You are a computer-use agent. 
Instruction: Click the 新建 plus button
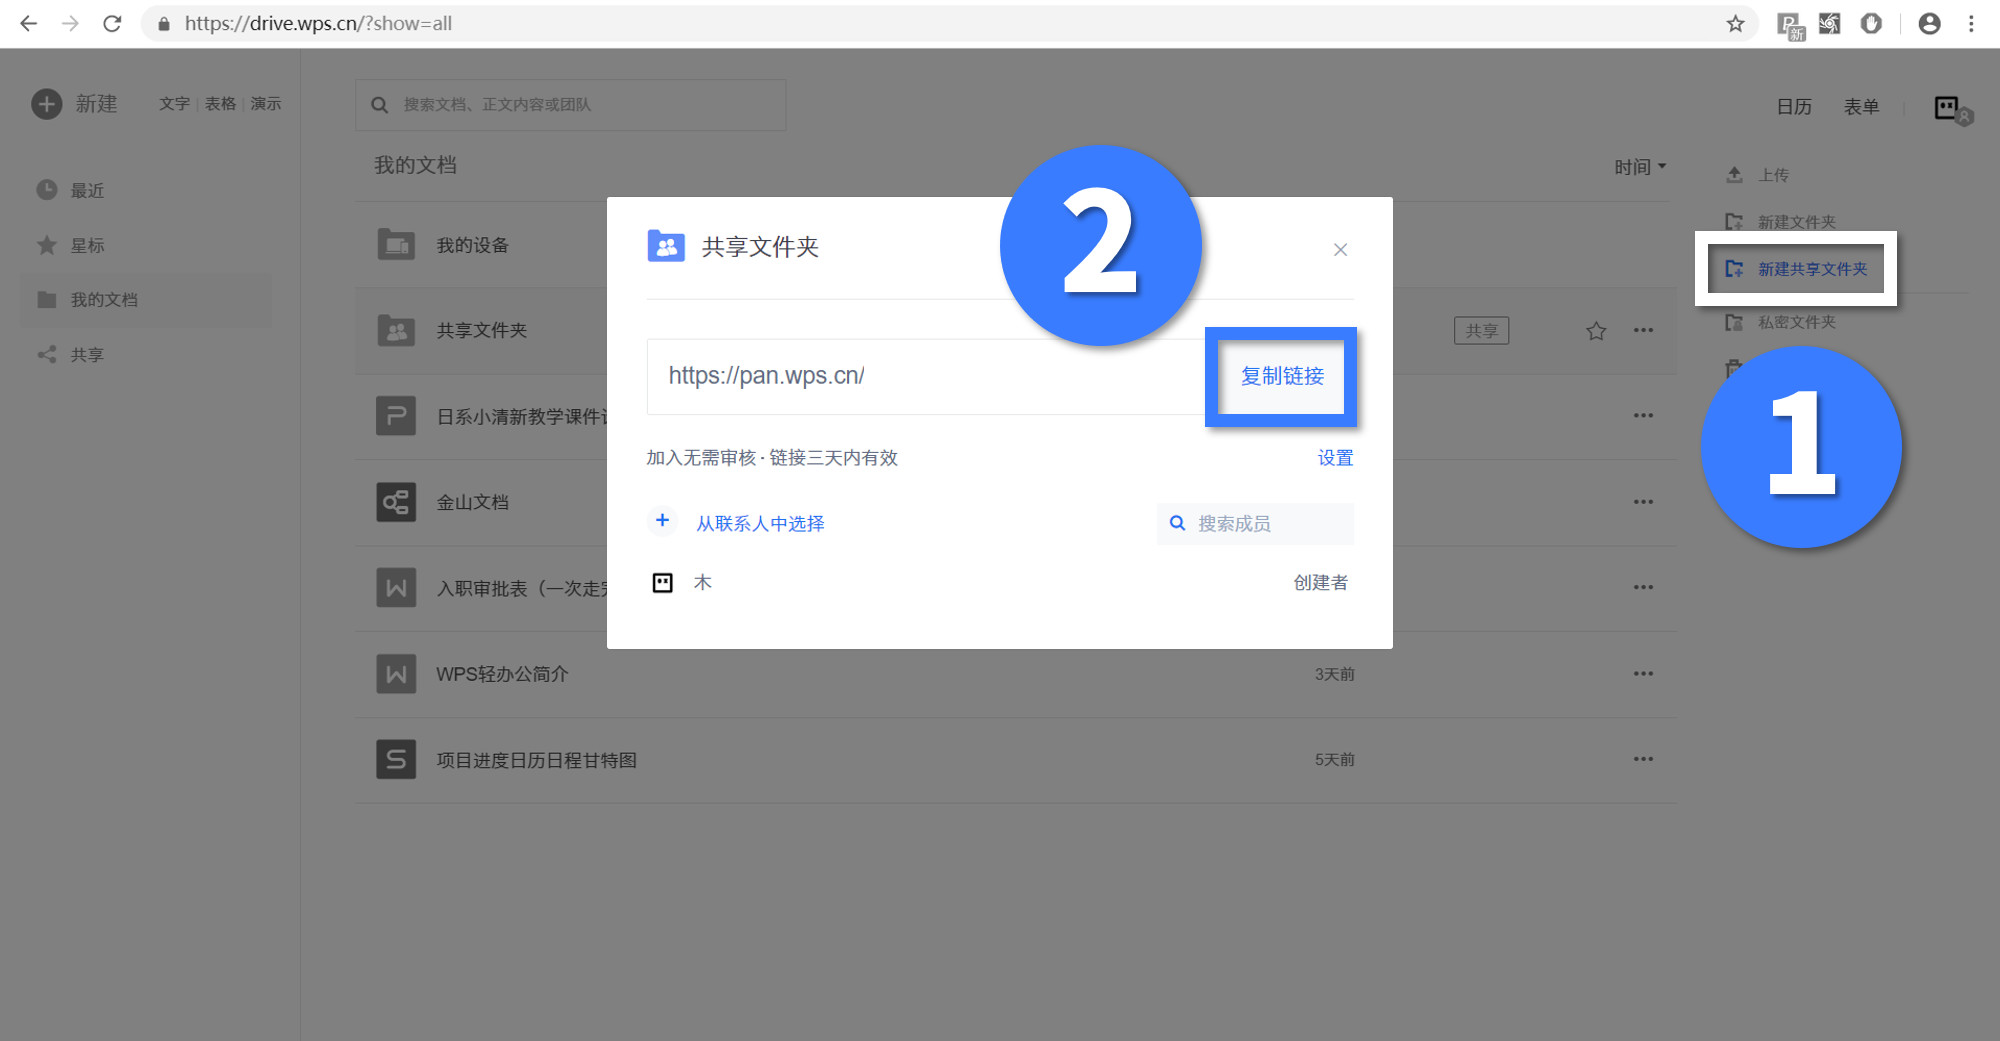[x=46, y=103]
